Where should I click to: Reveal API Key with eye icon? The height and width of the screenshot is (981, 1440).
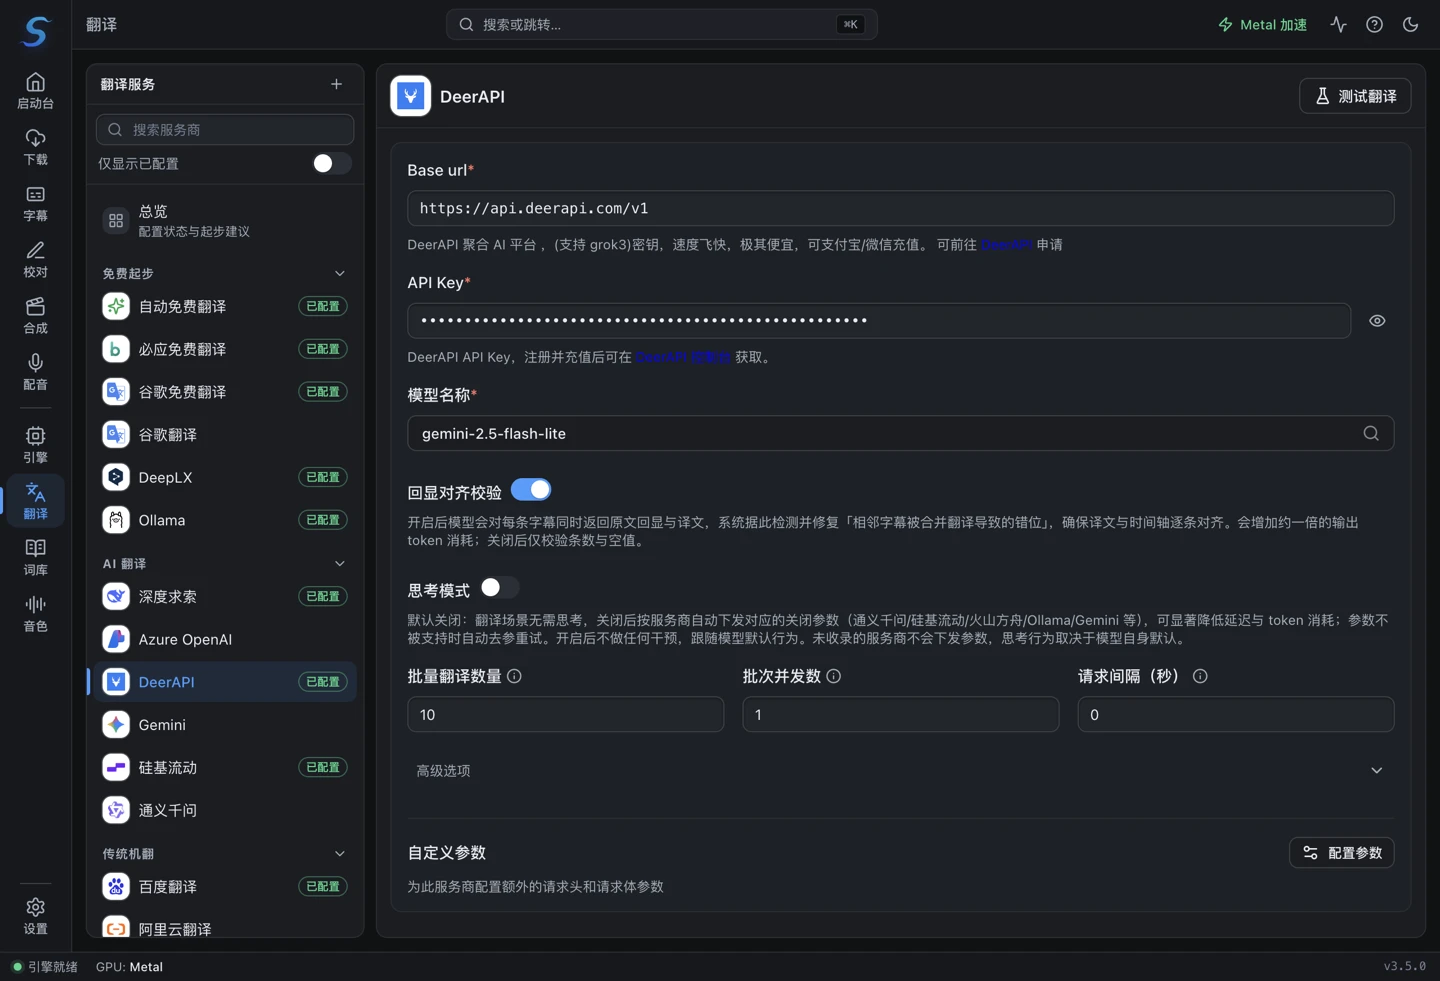[x=1377, y=321]
